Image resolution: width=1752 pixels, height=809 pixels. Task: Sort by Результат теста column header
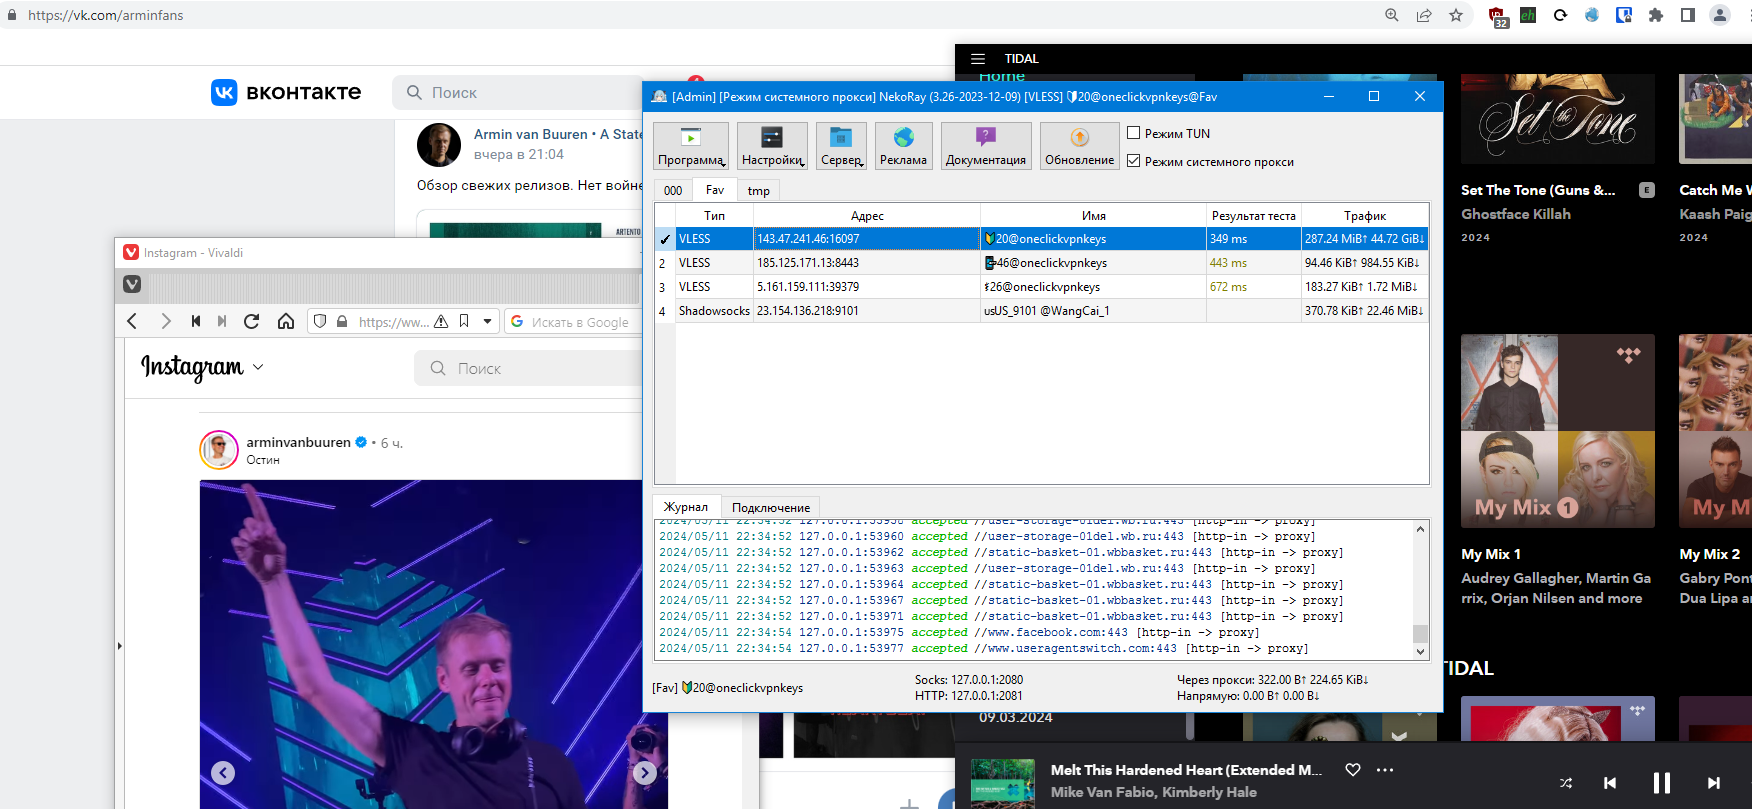coord(1254,215)
